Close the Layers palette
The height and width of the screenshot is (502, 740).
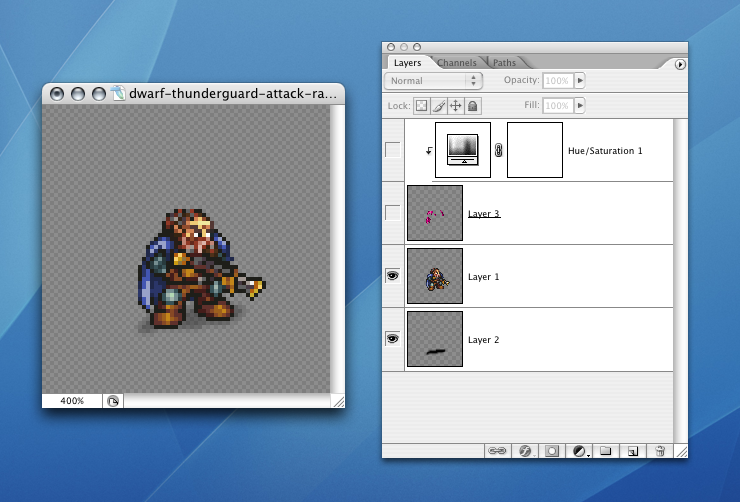391,47
